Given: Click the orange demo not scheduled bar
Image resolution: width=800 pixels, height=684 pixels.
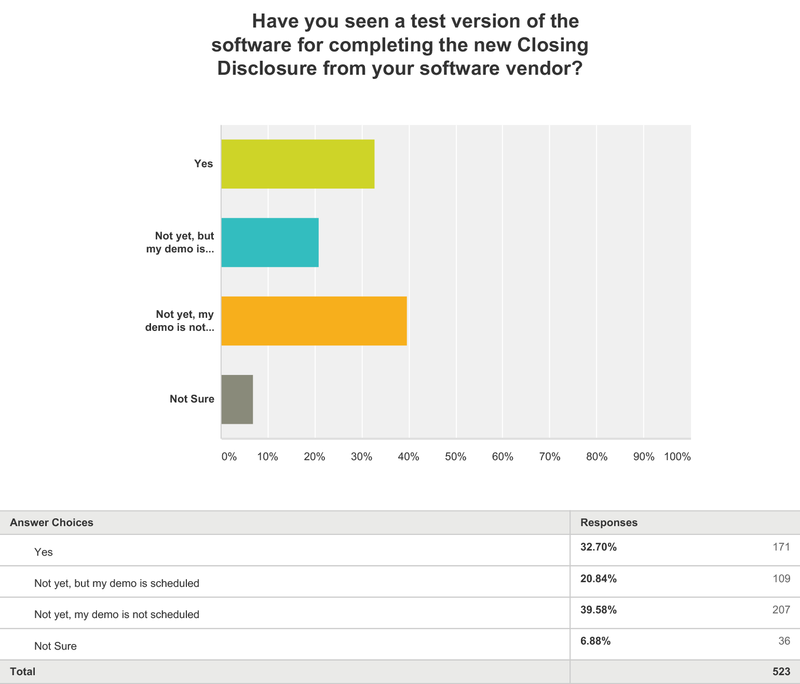Looking at the screenshot, I should (x=313, y=321).
